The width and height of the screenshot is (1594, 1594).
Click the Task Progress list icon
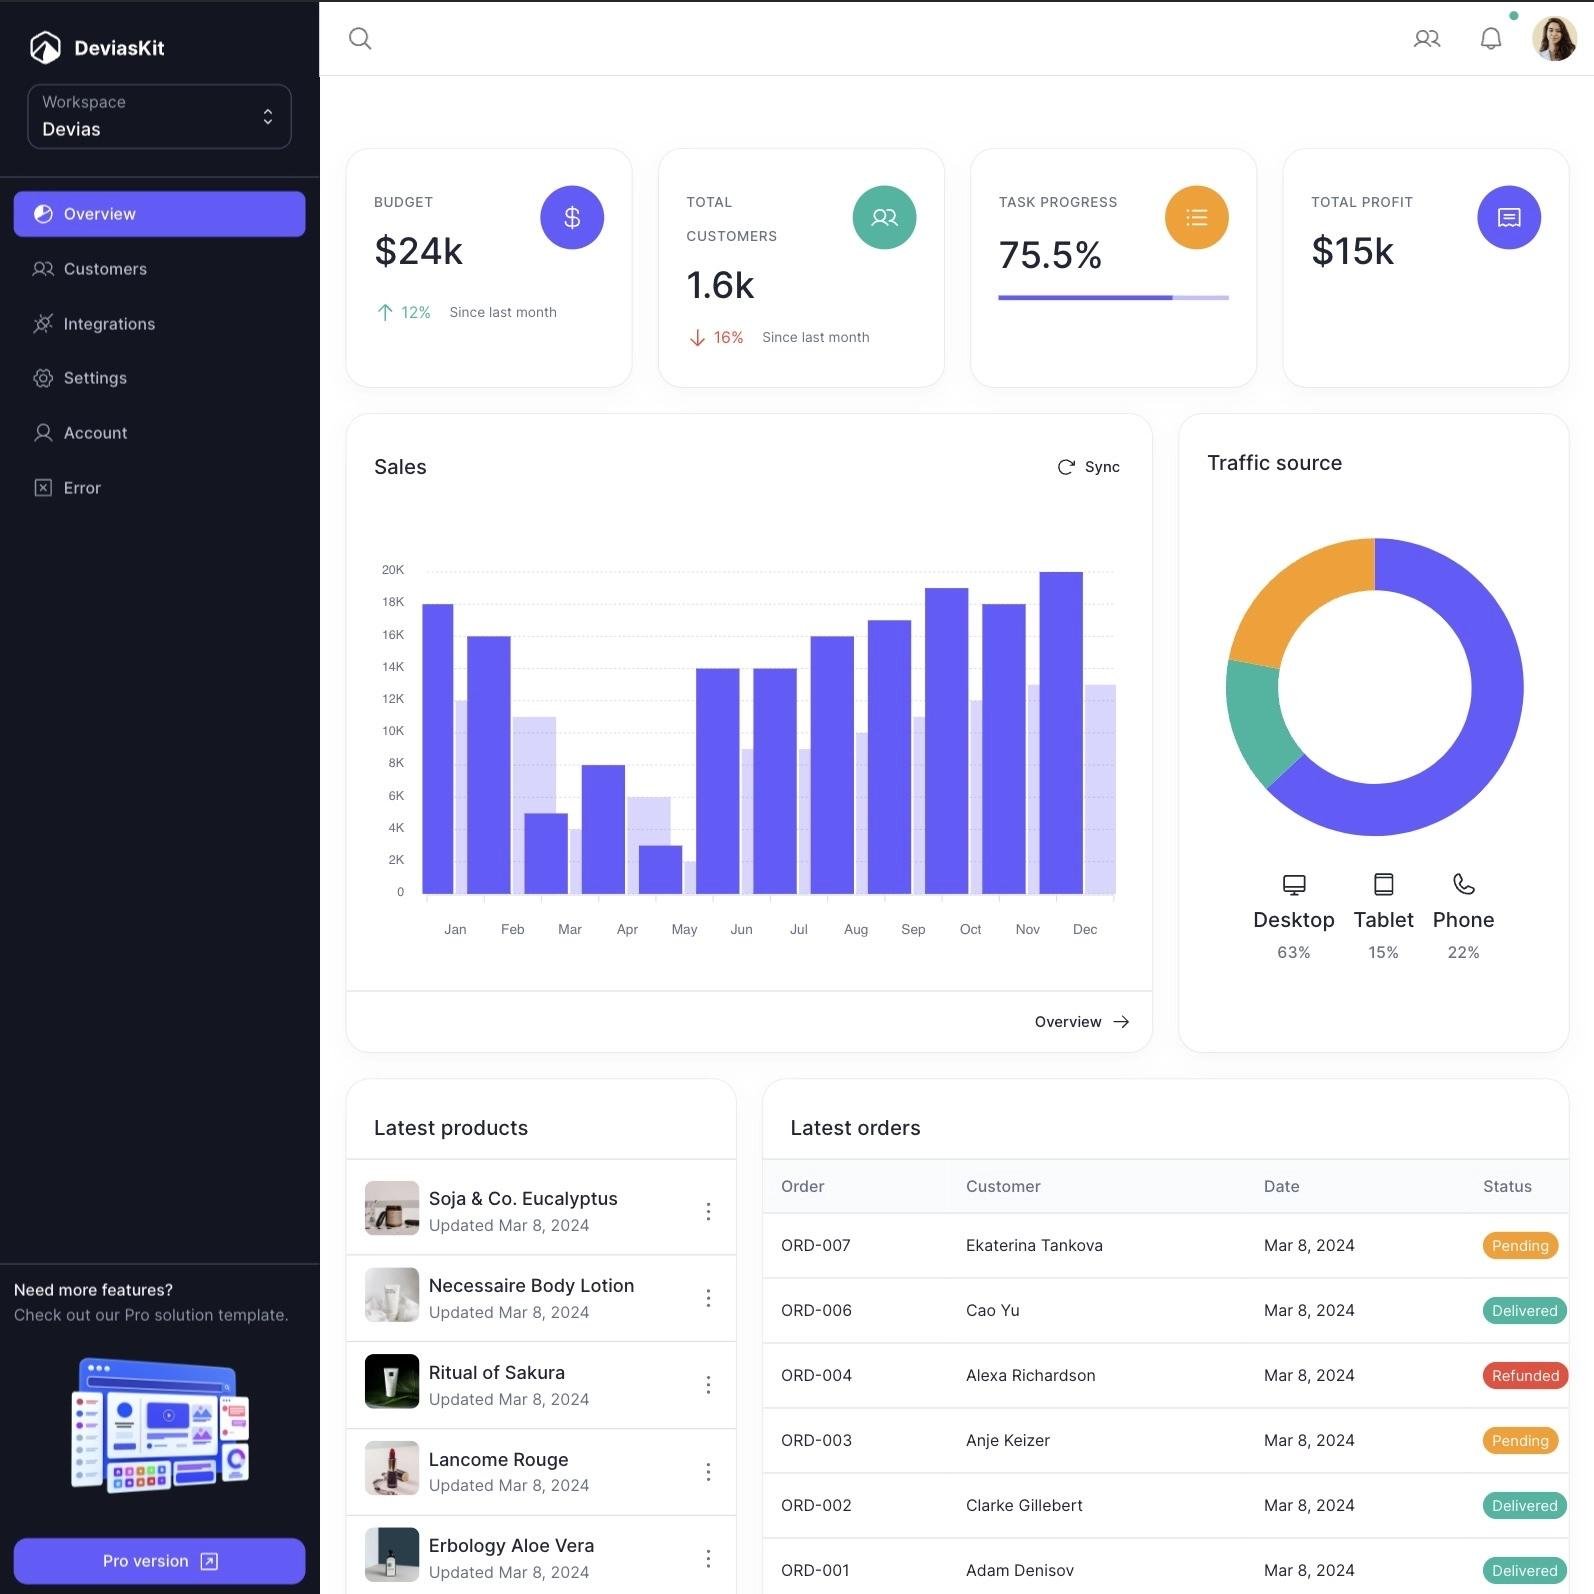coord(1196,217)
